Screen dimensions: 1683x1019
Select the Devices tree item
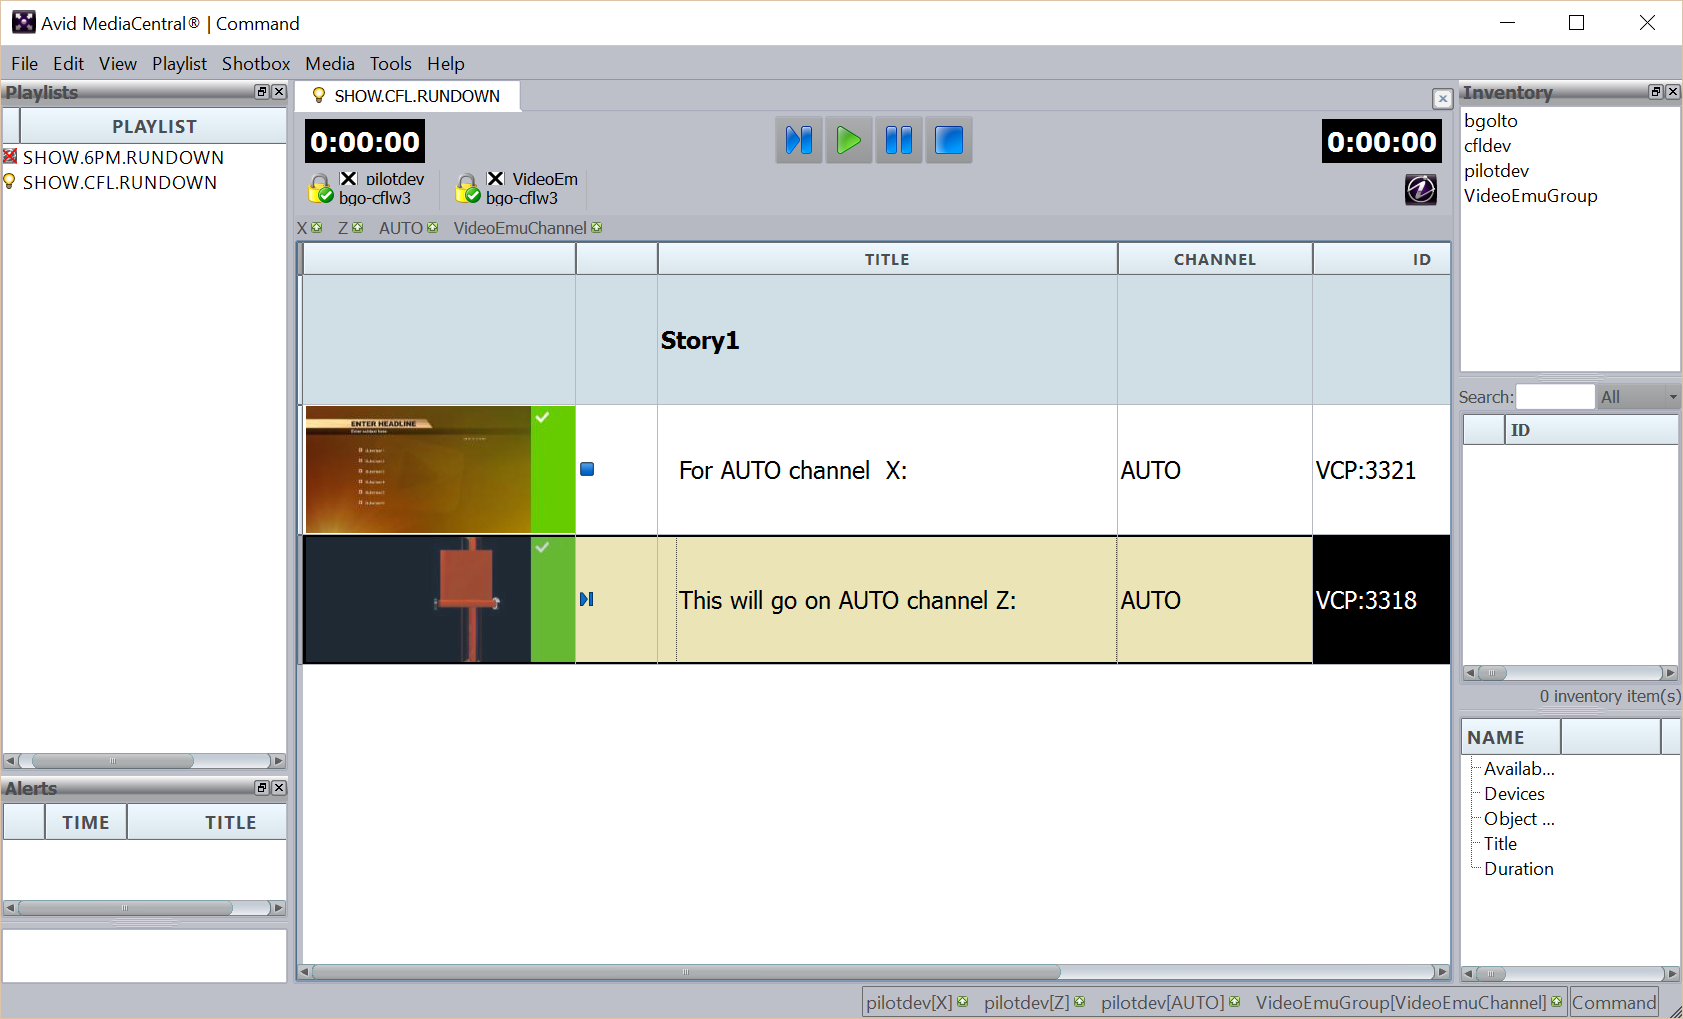coord(1514,794)
